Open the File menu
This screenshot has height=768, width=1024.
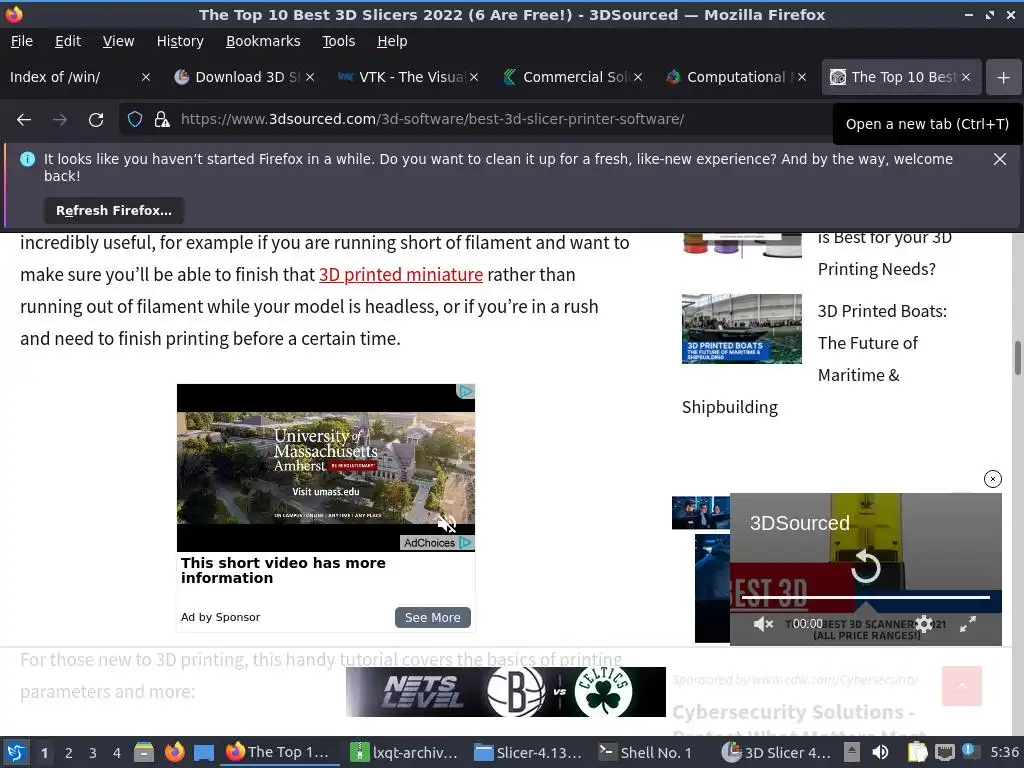tap(22, 41)
